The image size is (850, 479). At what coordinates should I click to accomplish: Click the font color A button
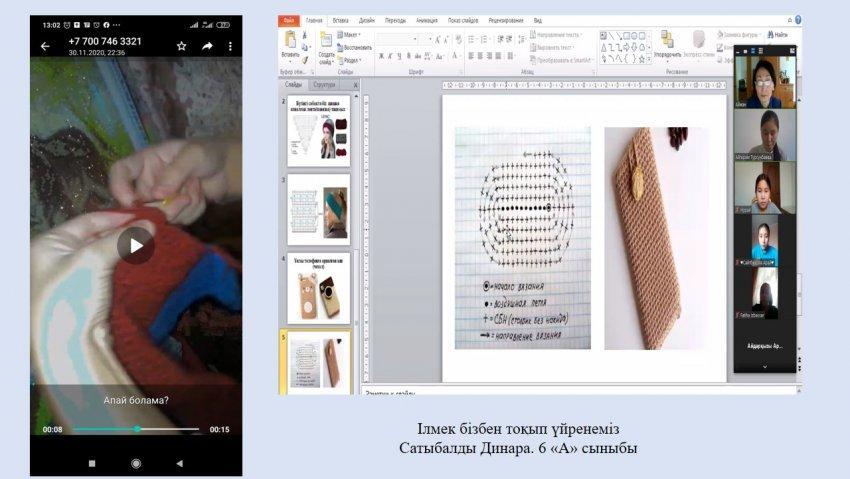[x=455, y=56]
